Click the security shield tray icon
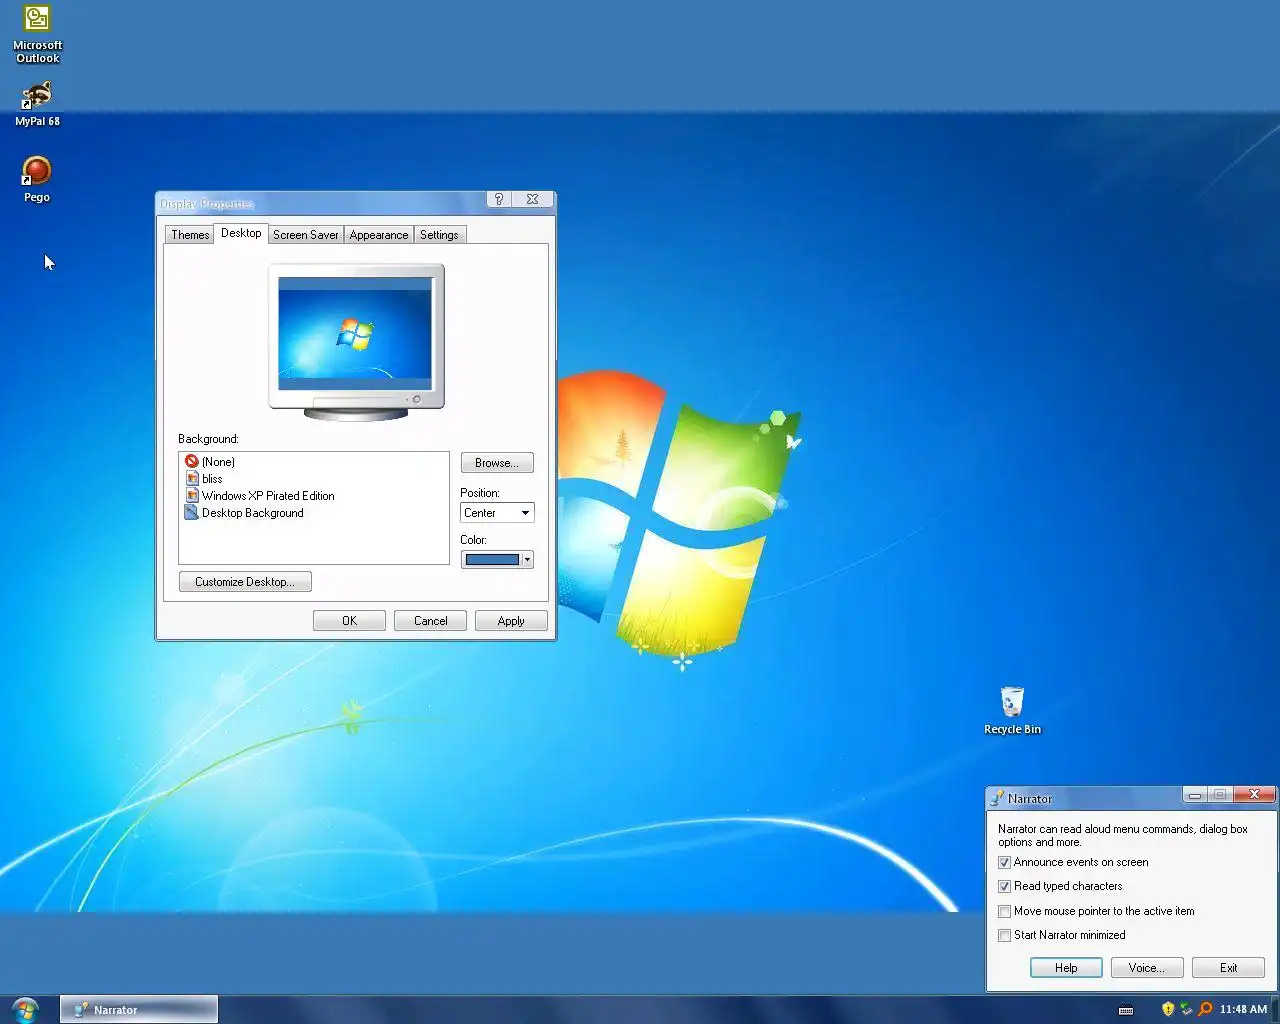The image size is (1280, 1024). [1167, 1009]
